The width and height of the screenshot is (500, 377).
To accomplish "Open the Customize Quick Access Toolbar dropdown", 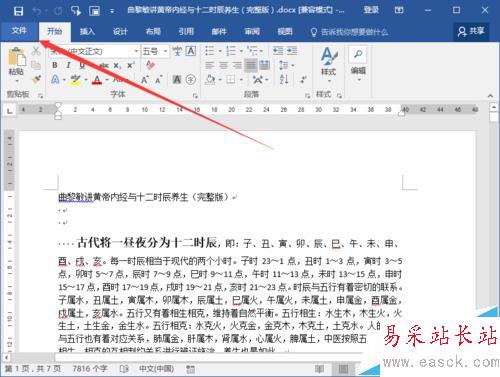I will (x=112, y=11).
